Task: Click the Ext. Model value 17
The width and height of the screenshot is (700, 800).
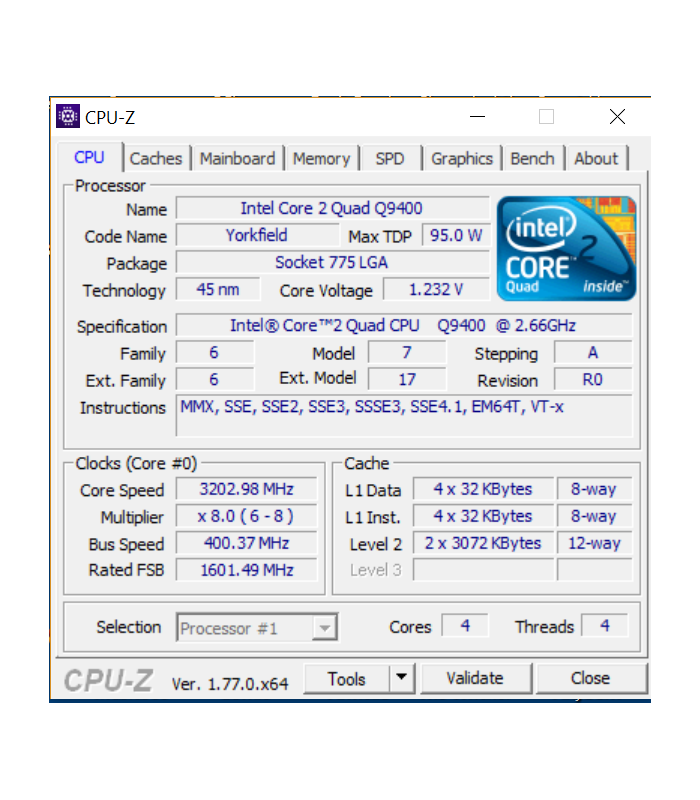Action: [407, 380]
